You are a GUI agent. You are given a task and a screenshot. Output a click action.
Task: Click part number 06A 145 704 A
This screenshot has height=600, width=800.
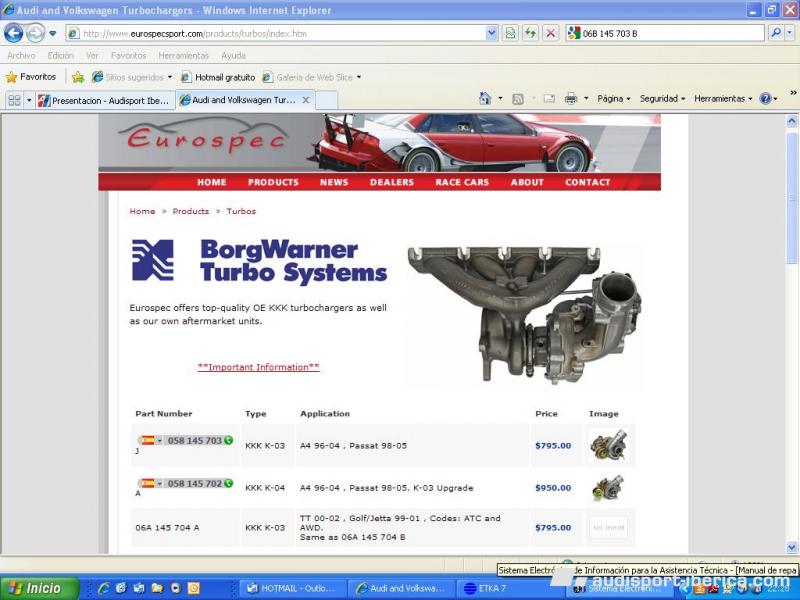click(167, 528)
